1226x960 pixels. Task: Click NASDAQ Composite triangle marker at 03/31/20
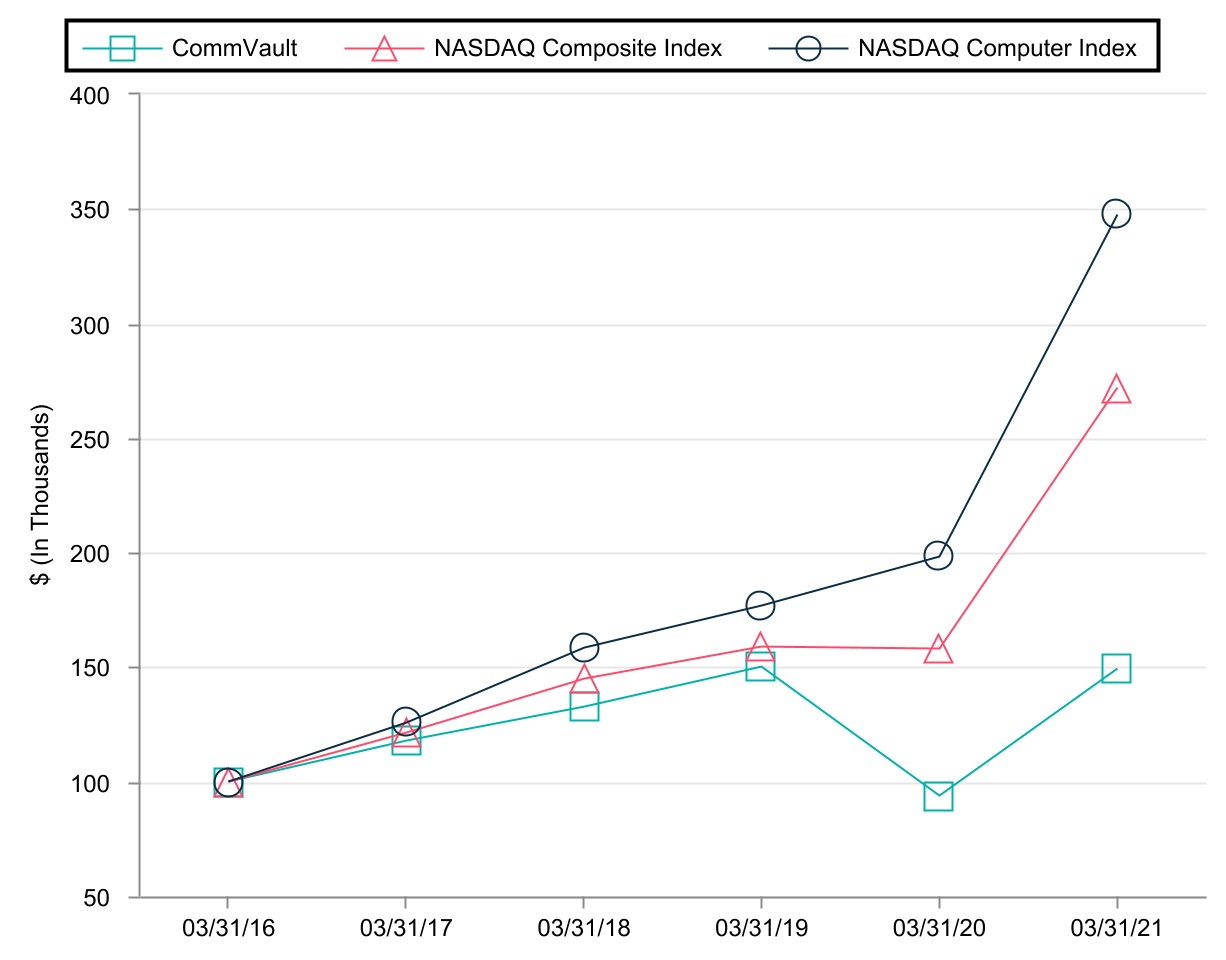pos(938,650)
